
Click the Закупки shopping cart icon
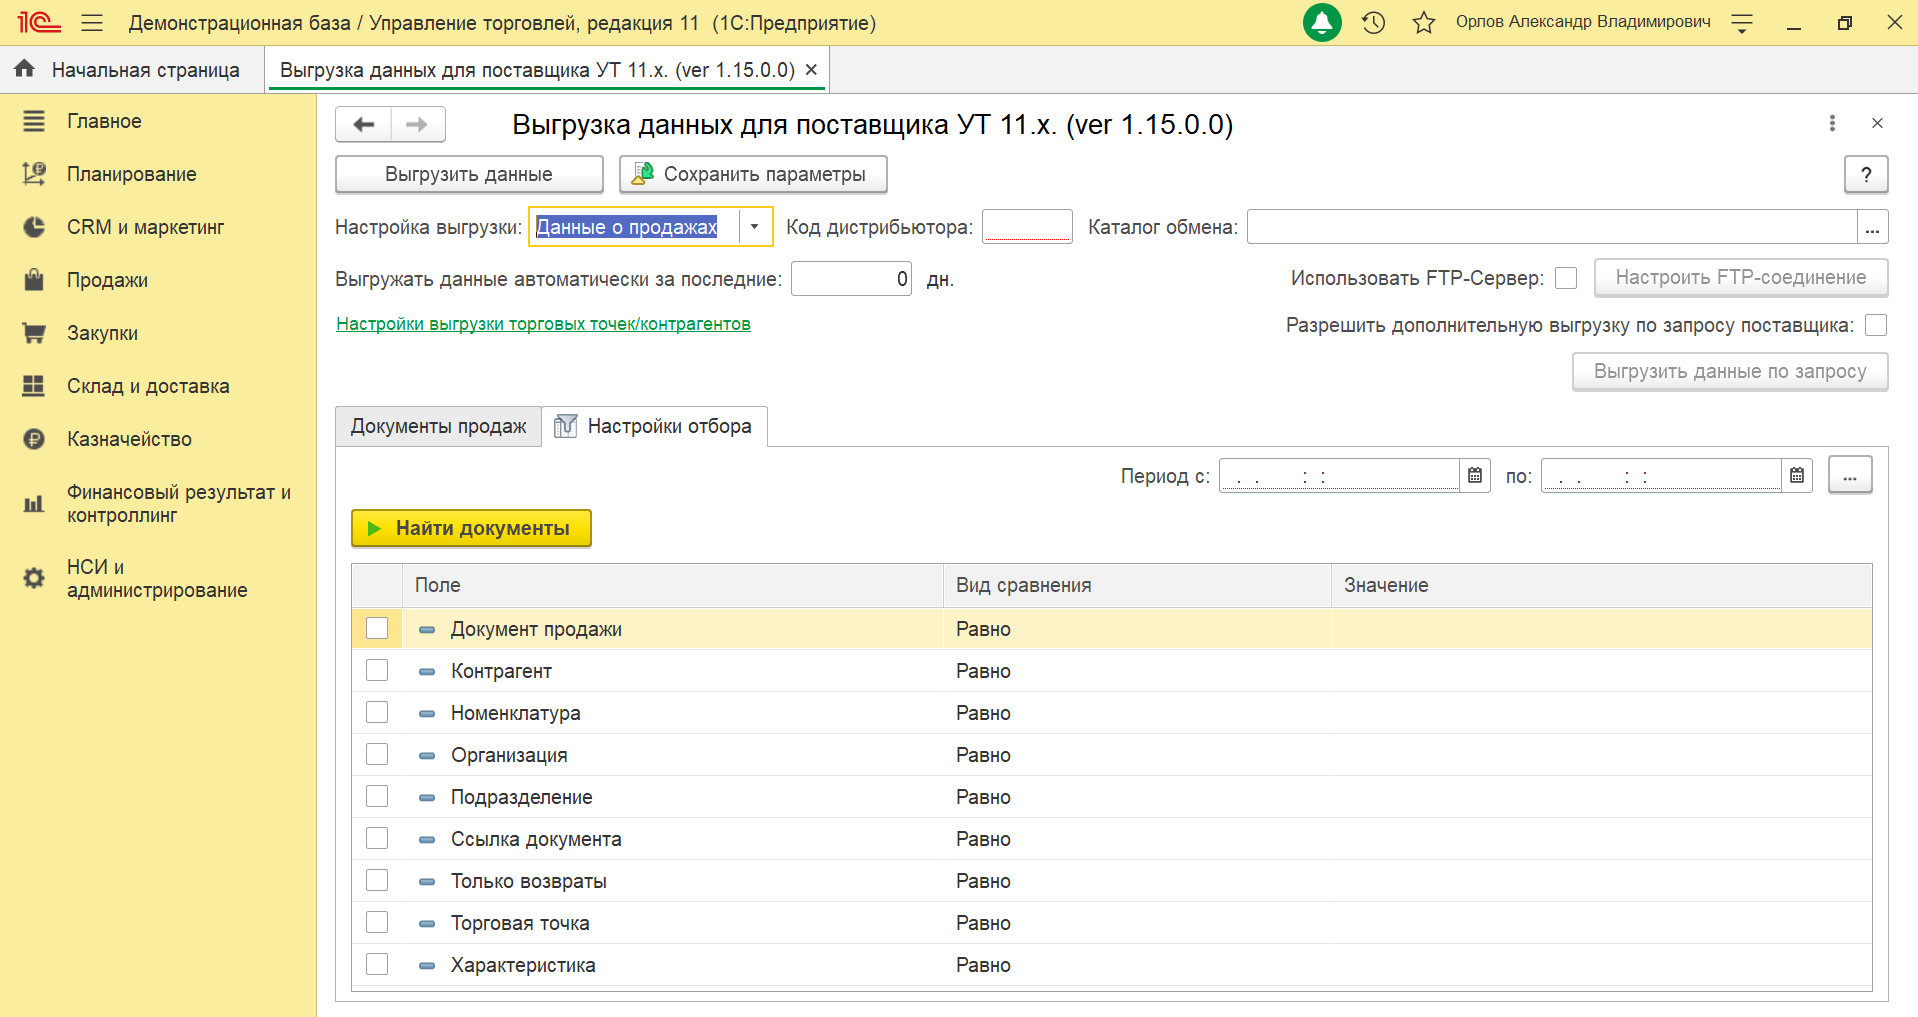coord(34,333)
